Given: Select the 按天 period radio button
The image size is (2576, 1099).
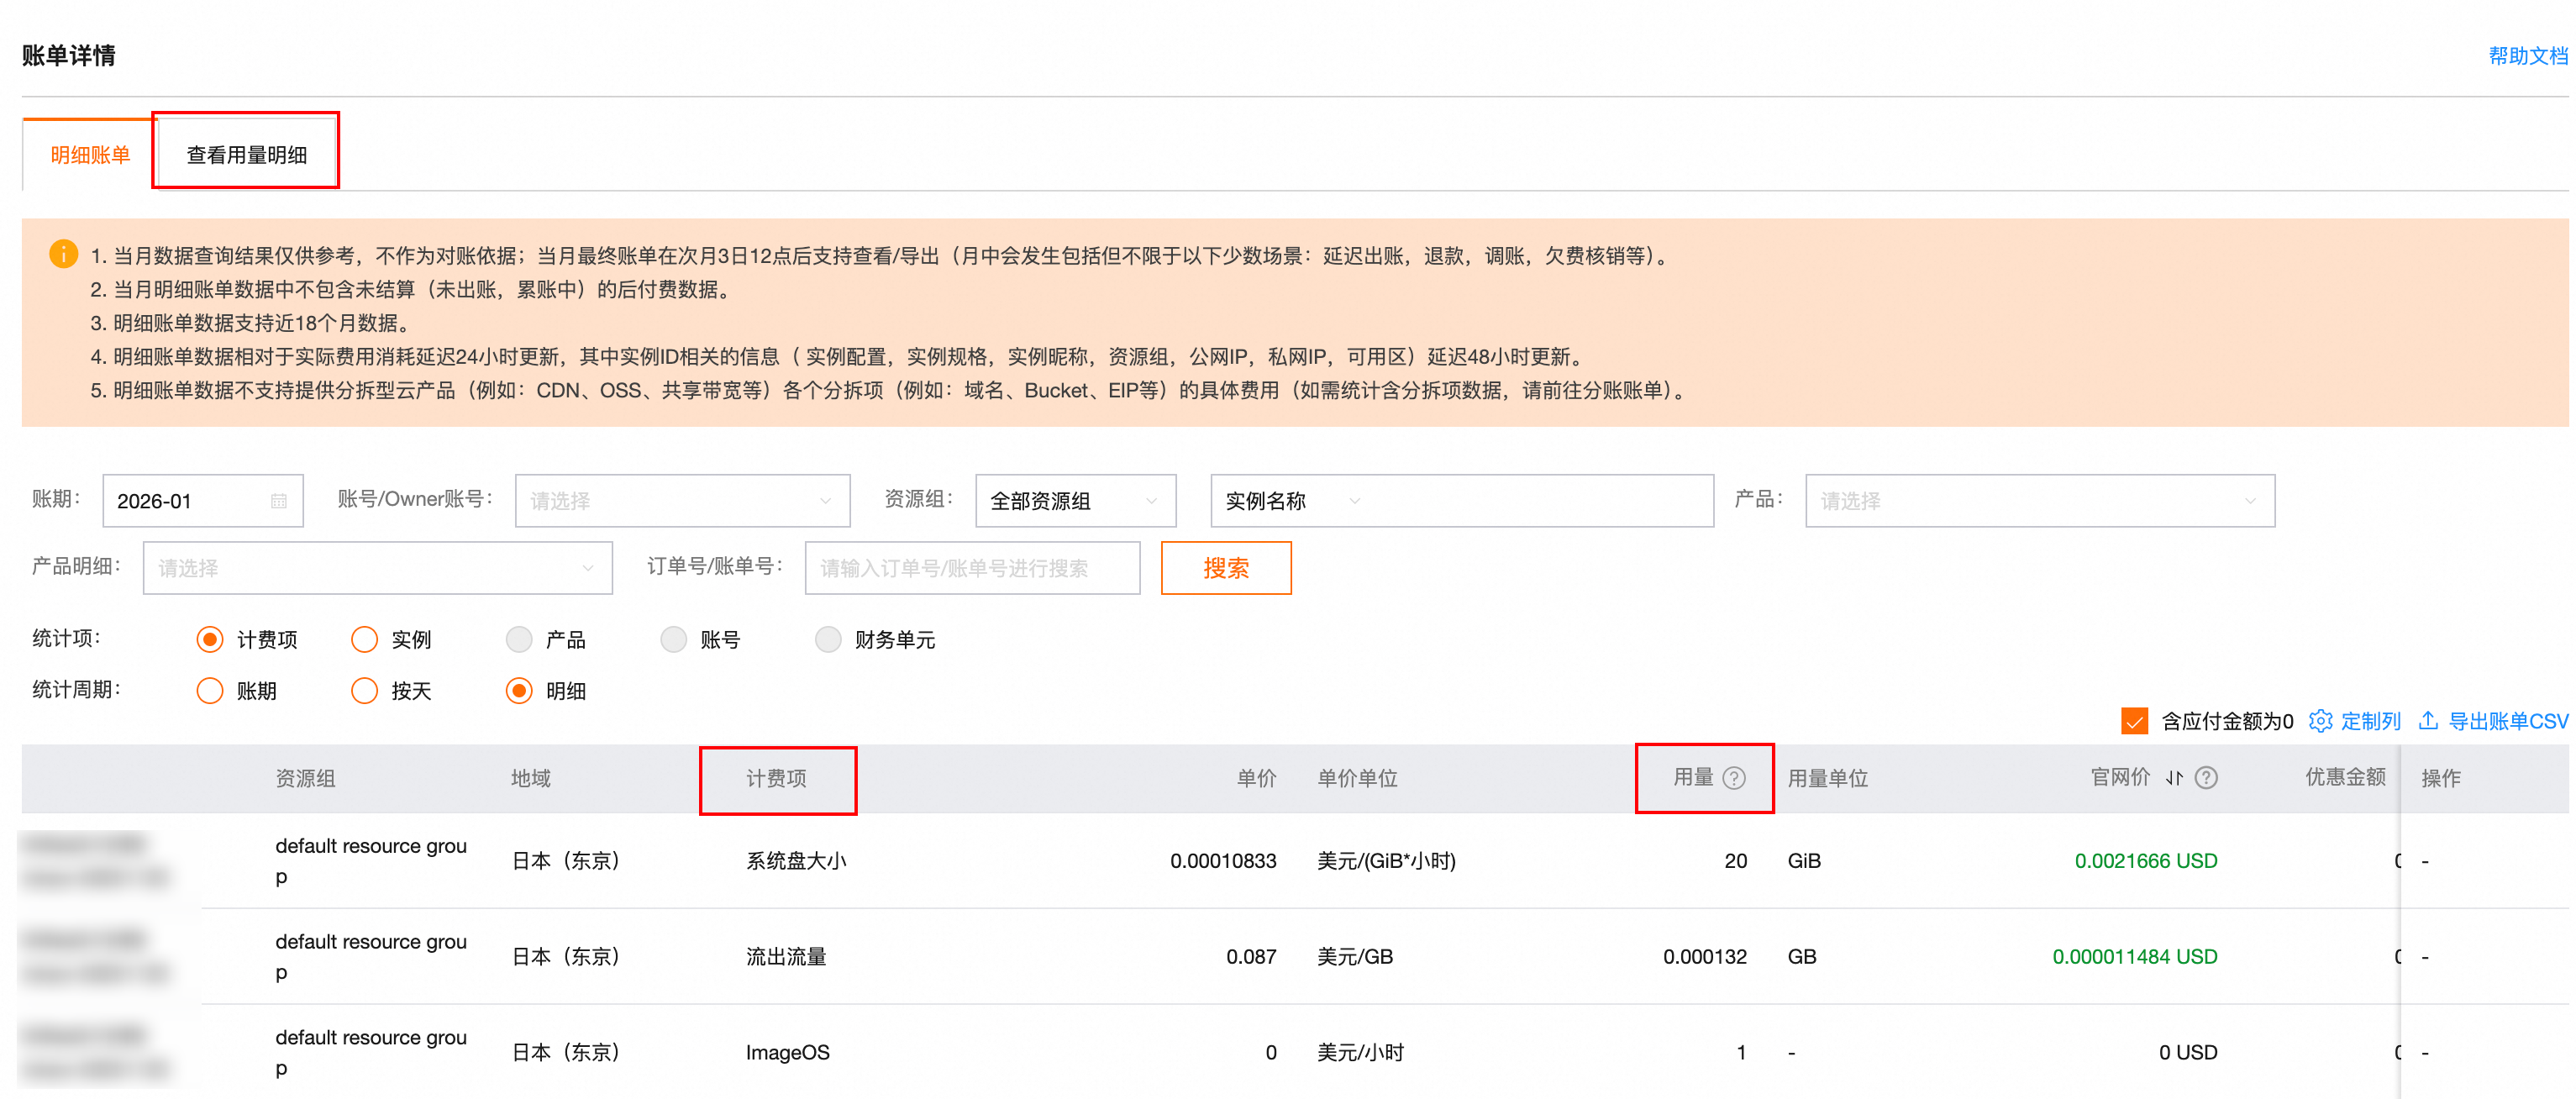Looking at the screenshot, I should click(364, 691).
